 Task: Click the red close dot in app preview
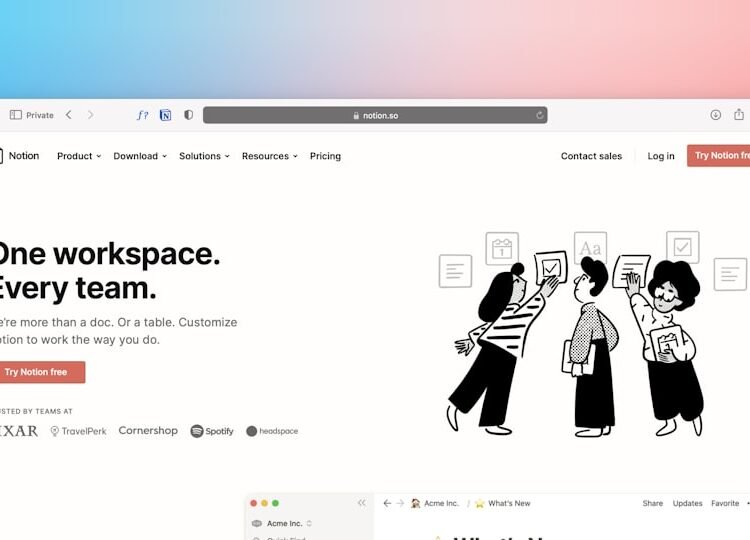(x=254, y=503)
